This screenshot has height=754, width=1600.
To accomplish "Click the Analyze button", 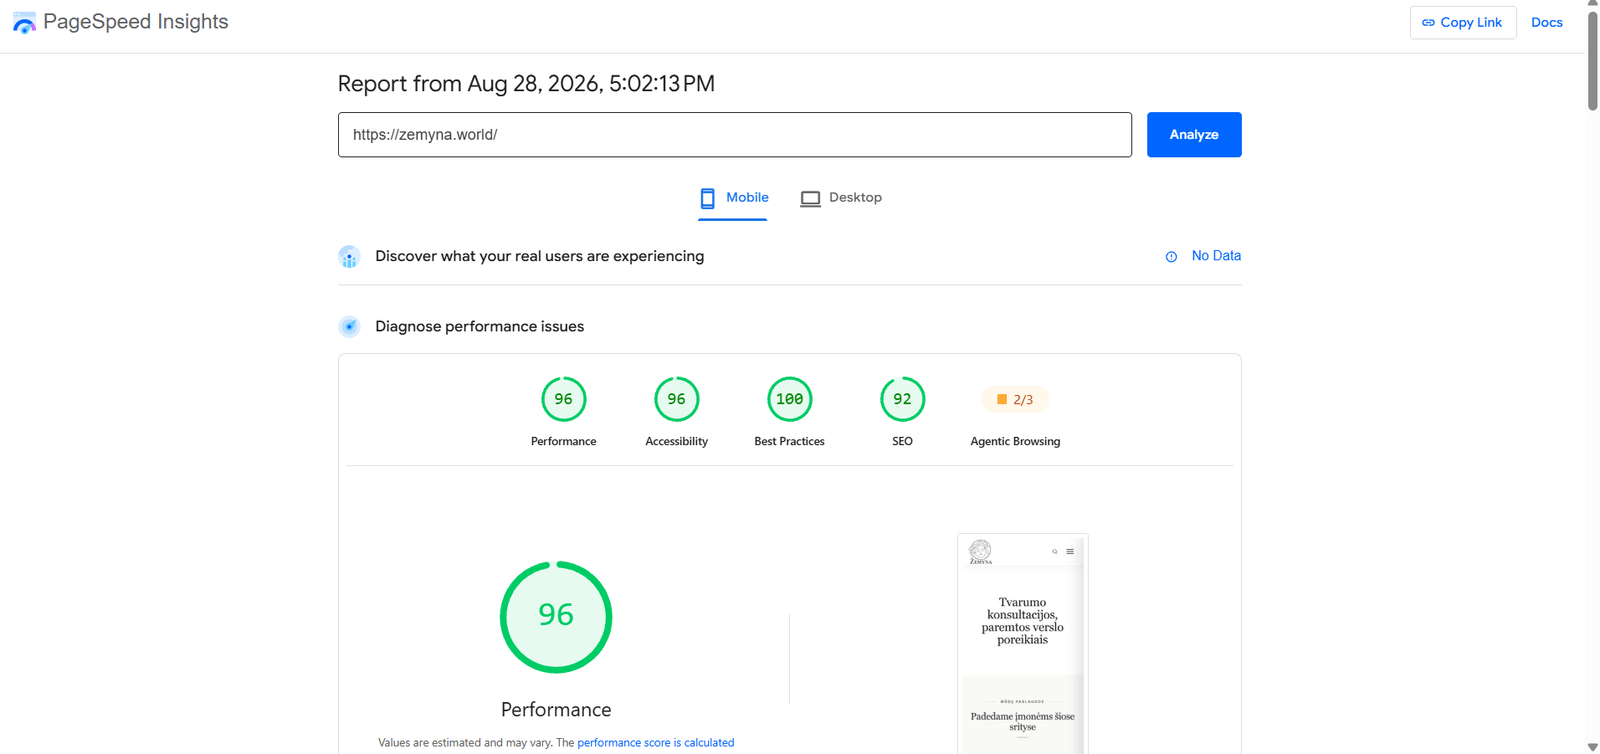I will (1194, 135).
